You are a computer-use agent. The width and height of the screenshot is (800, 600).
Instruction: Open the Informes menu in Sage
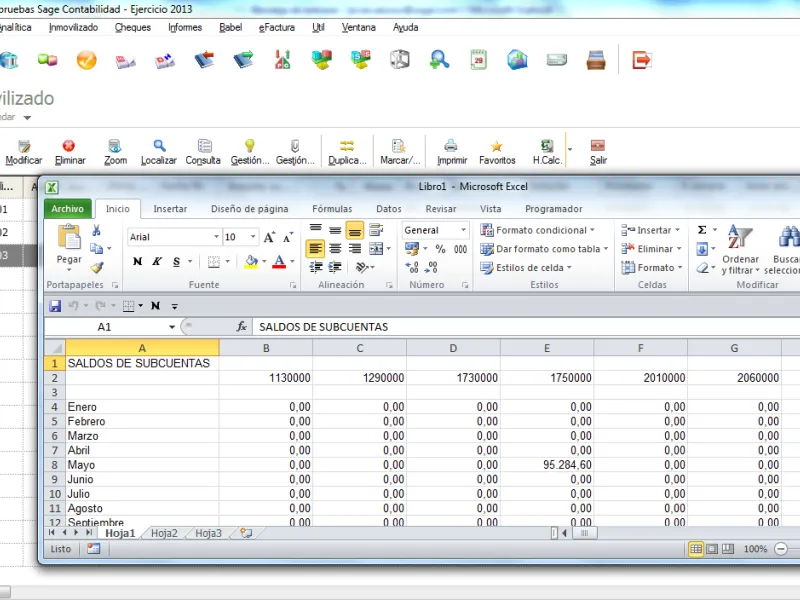tap(185, 28)
